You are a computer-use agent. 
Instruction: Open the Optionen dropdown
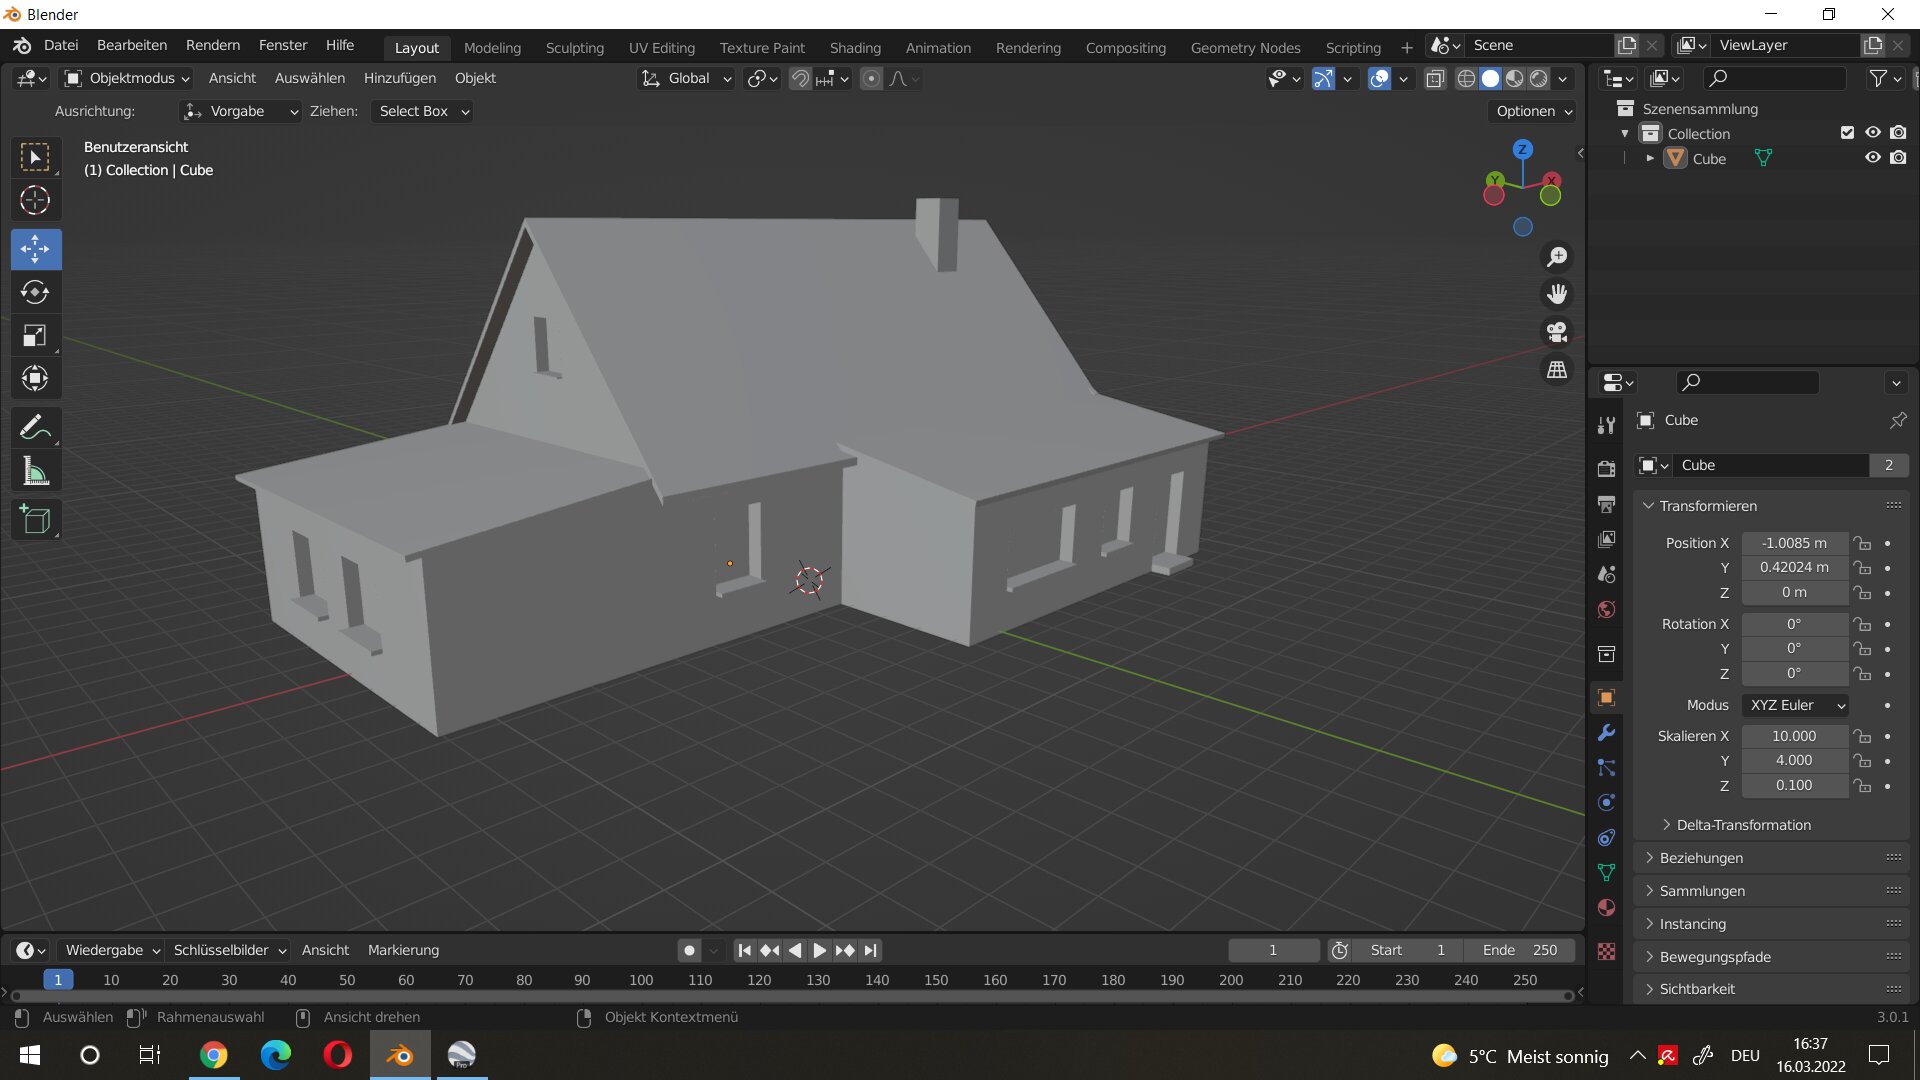1533,111
